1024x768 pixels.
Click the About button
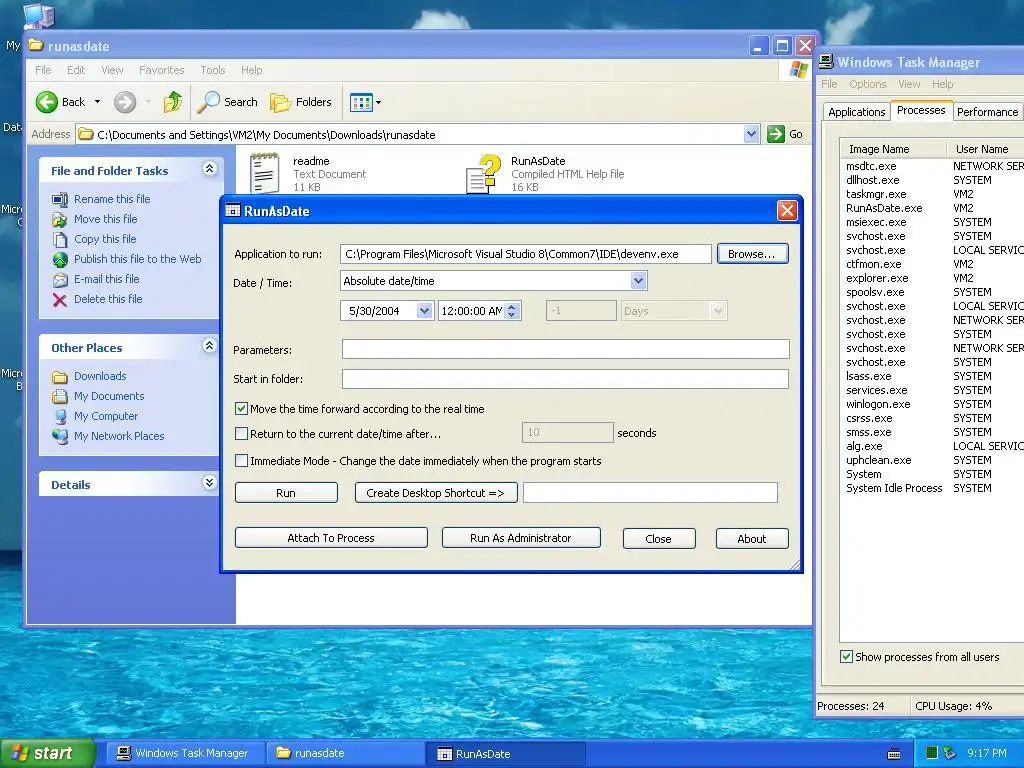click(752, 539)
